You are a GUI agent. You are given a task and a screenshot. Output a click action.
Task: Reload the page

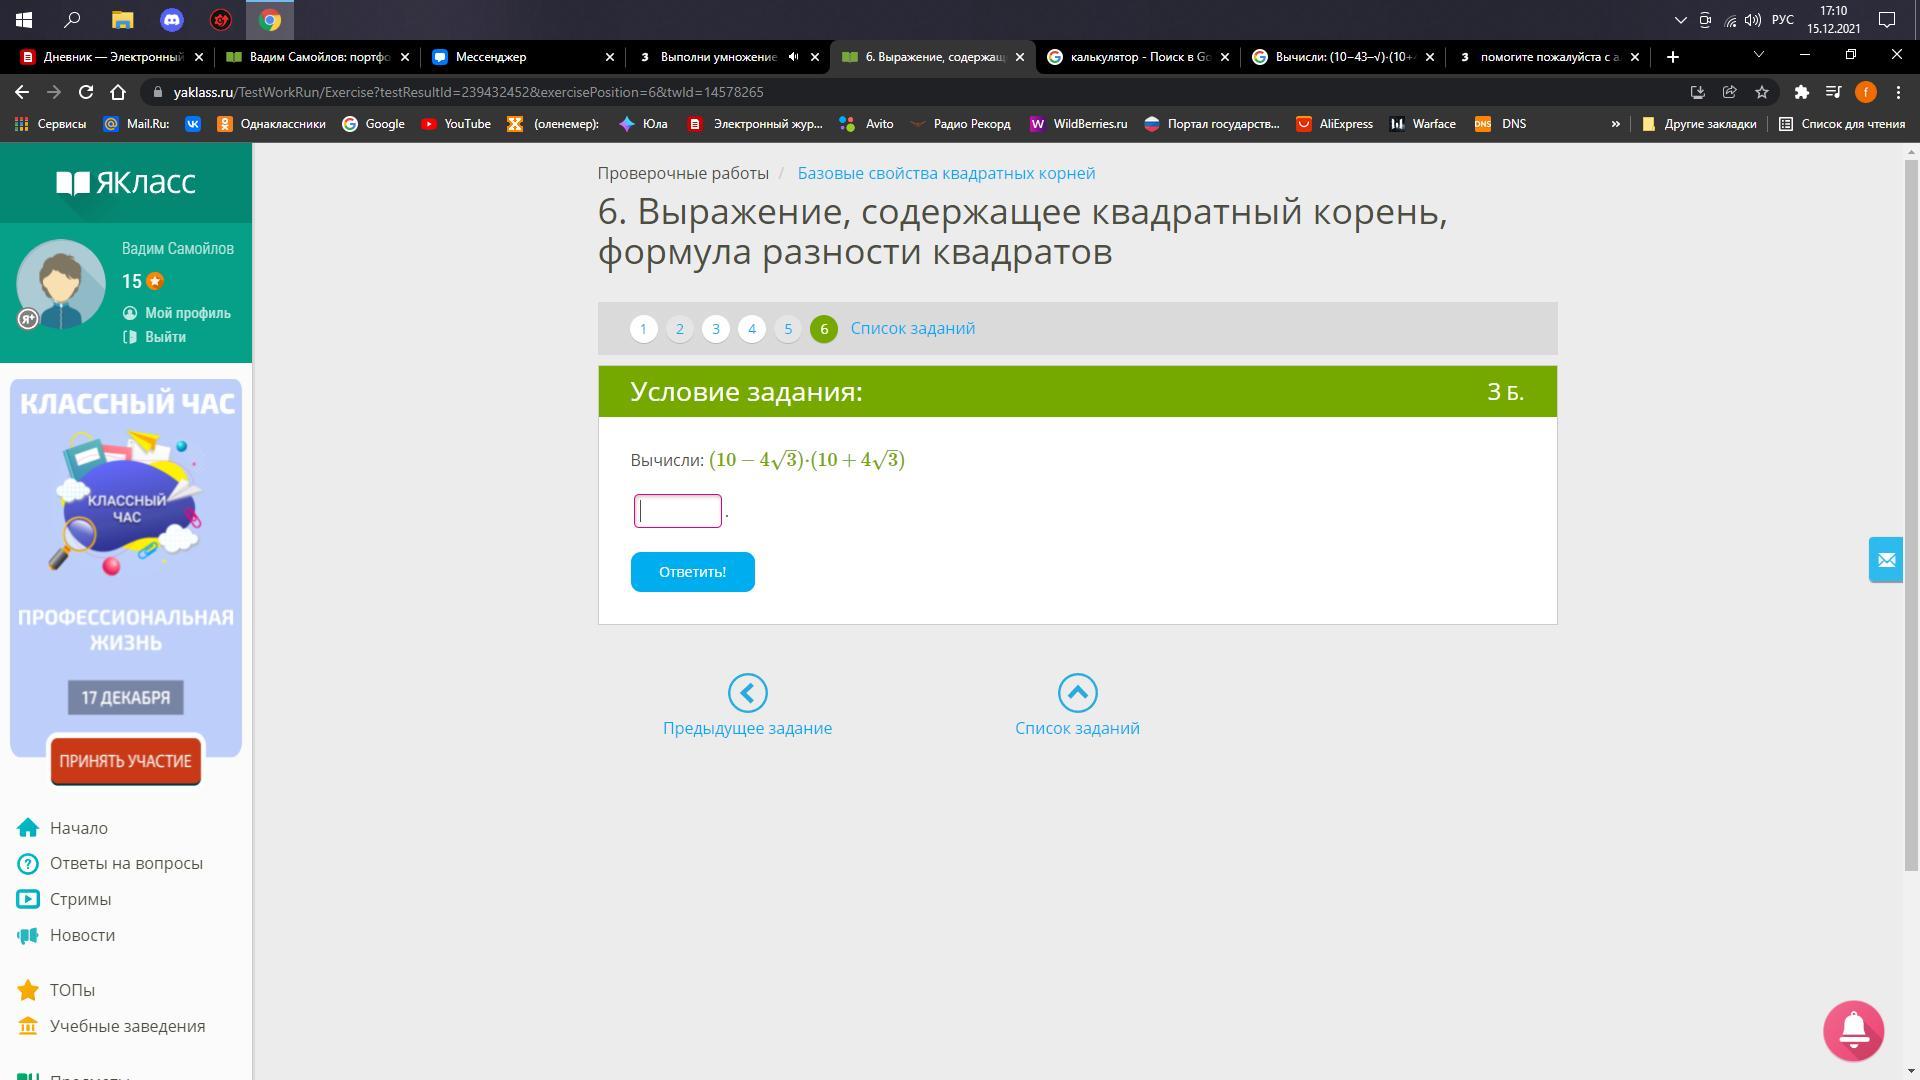[86, 92]
